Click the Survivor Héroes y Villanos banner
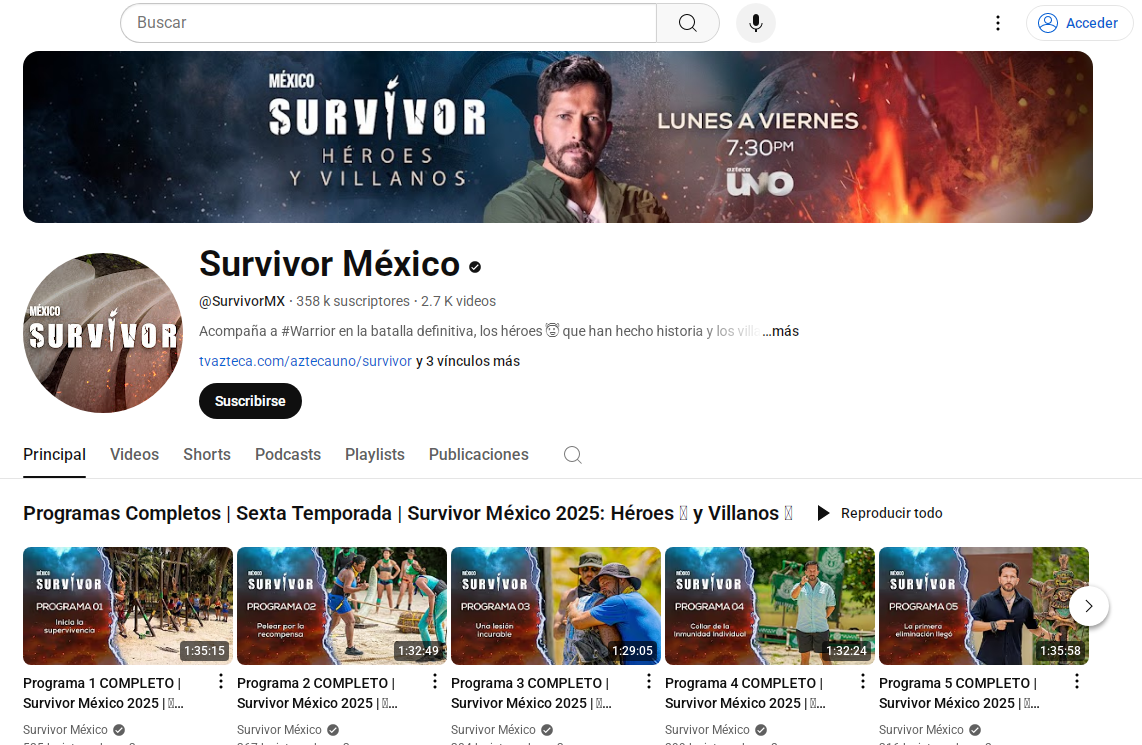 tap(558, 137)
